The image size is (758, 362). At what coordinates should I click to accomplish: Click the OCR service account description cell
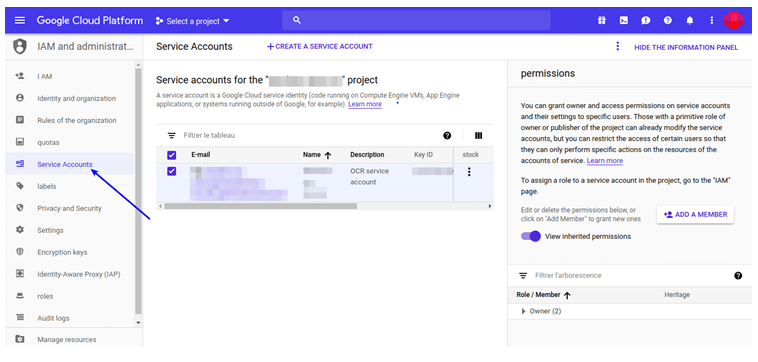tap(369, 177)
